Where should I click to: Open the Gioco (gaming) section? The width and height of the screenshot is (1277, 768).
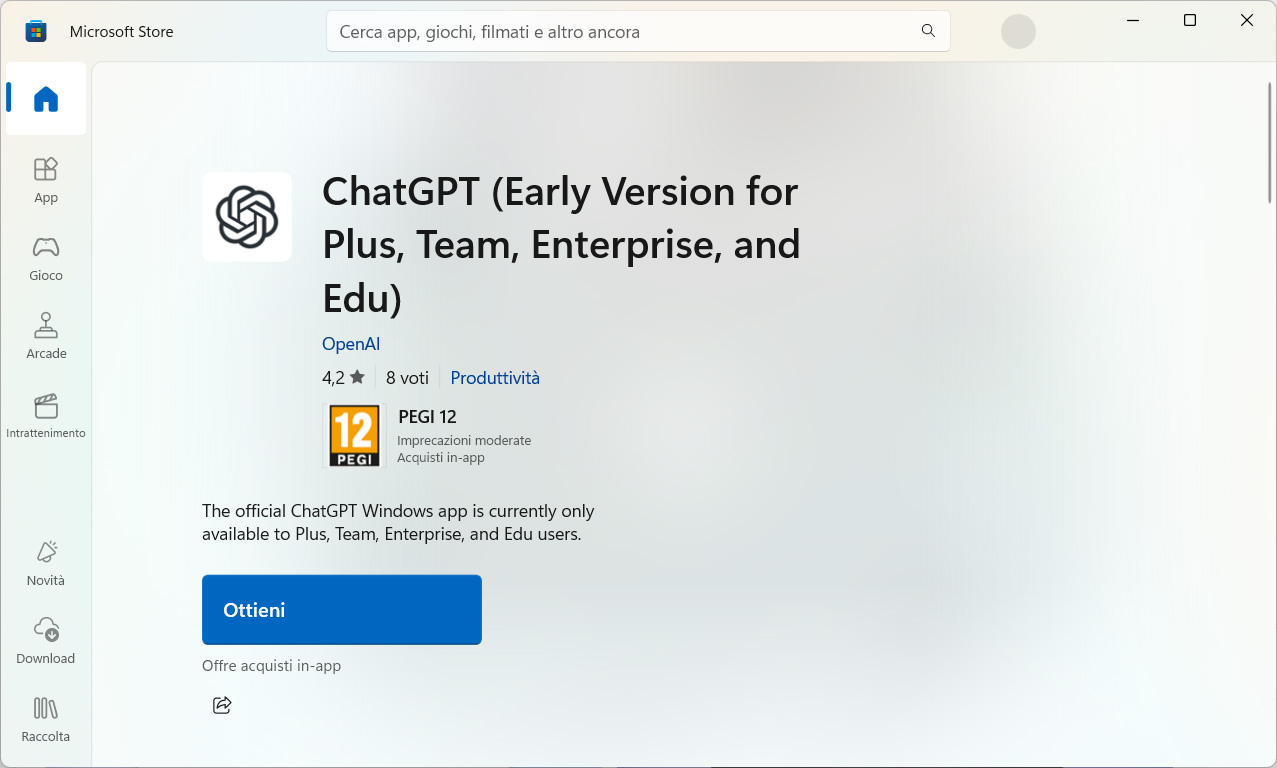tap(46, 258)
